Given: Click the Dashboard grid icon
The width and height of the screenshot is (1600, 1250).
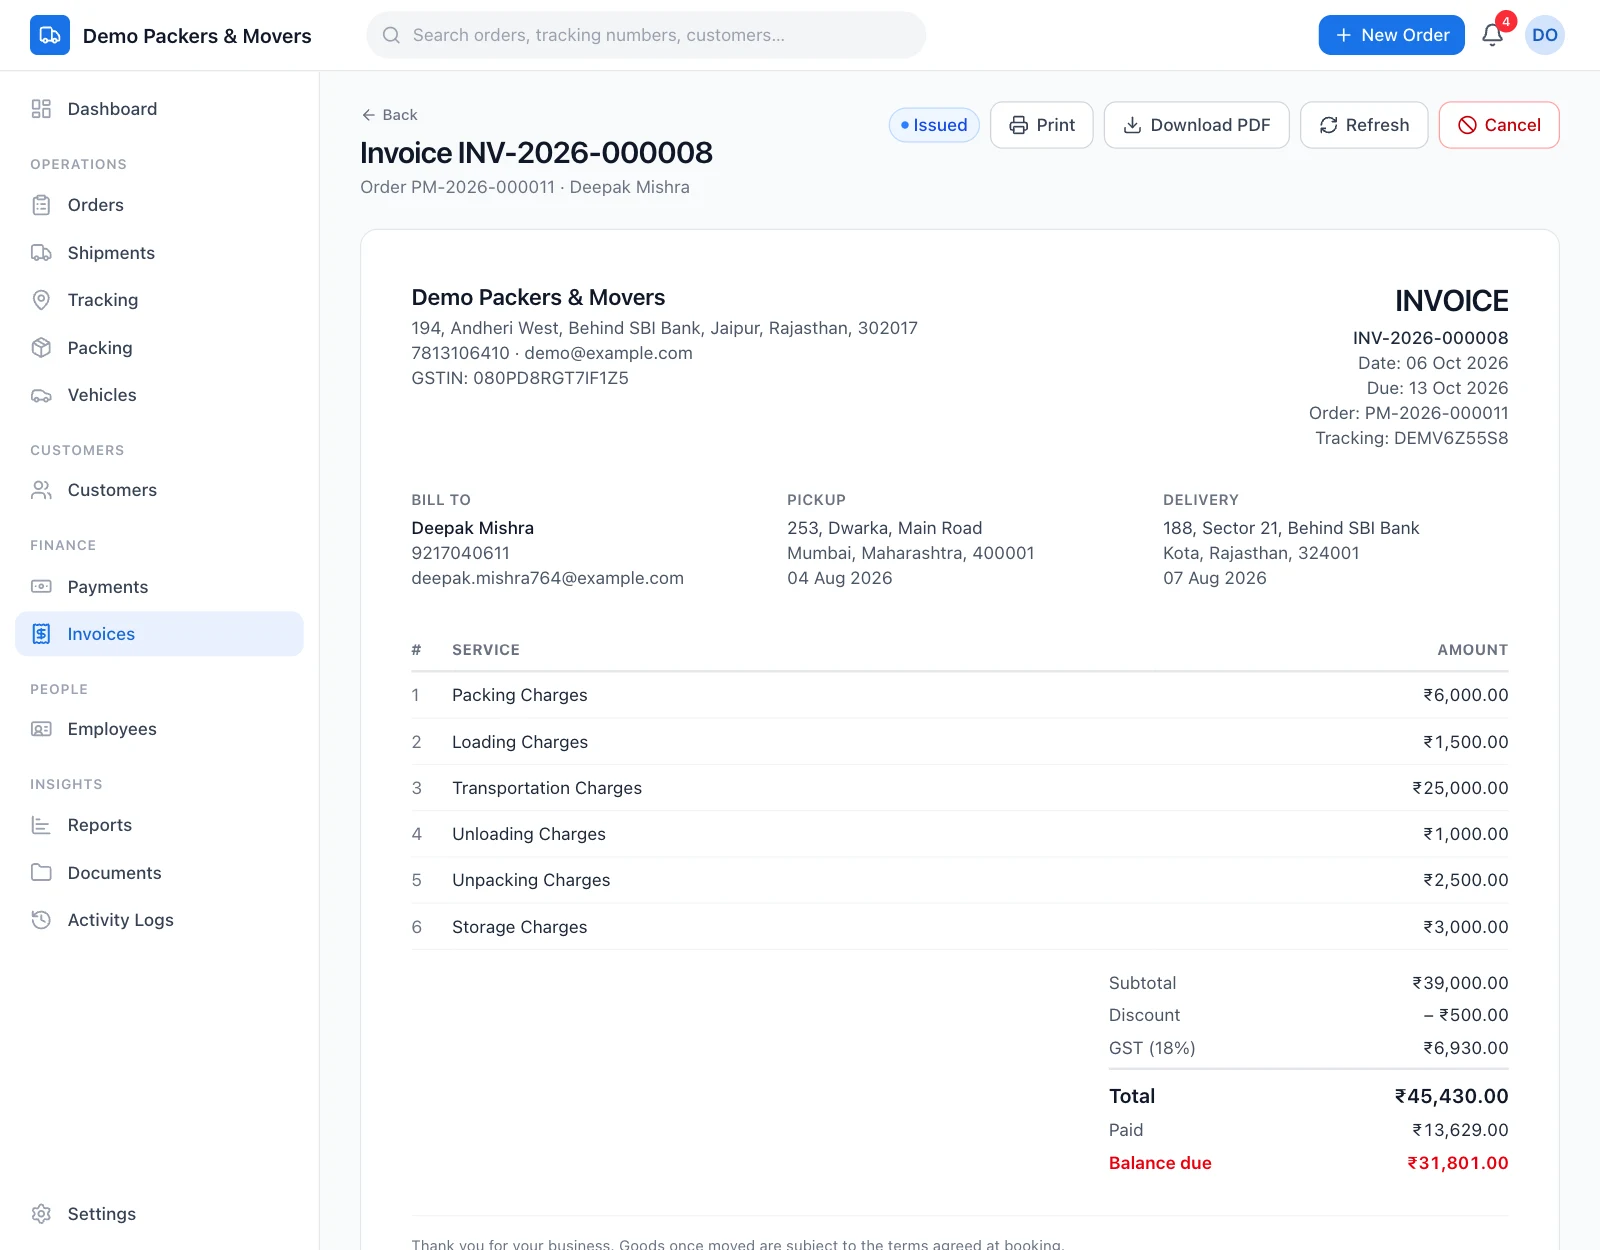Looking at the screenshot, I should pos(41,109).
